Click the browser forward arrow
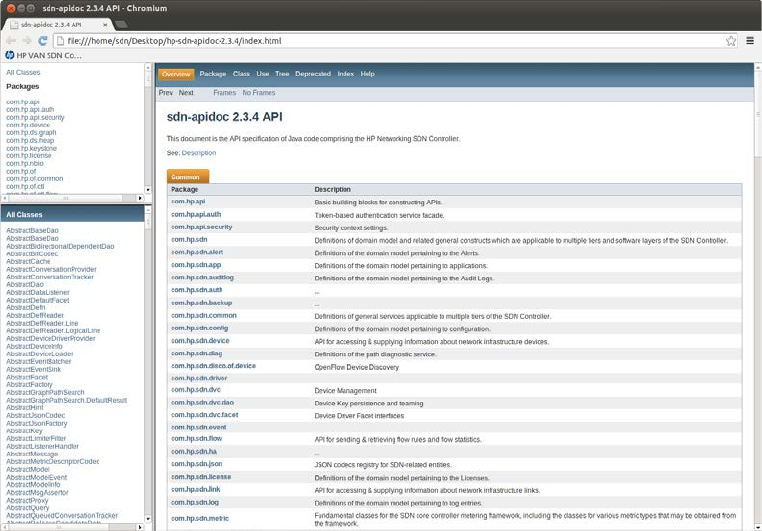The image size is (762, 531). [x=27, y=41]
